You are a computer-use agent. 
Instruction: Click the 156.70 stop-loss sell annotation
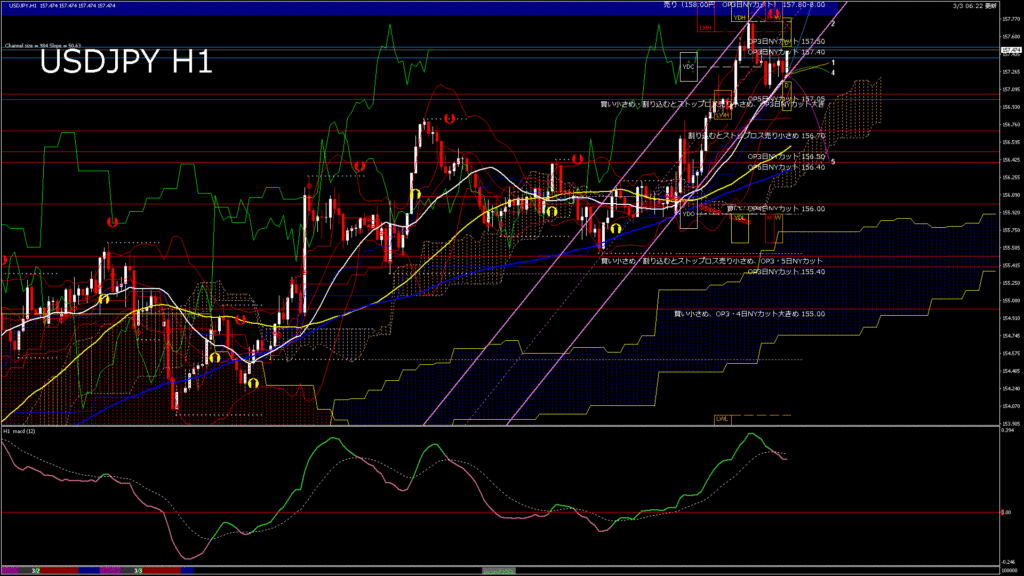(x=755, y=135)
